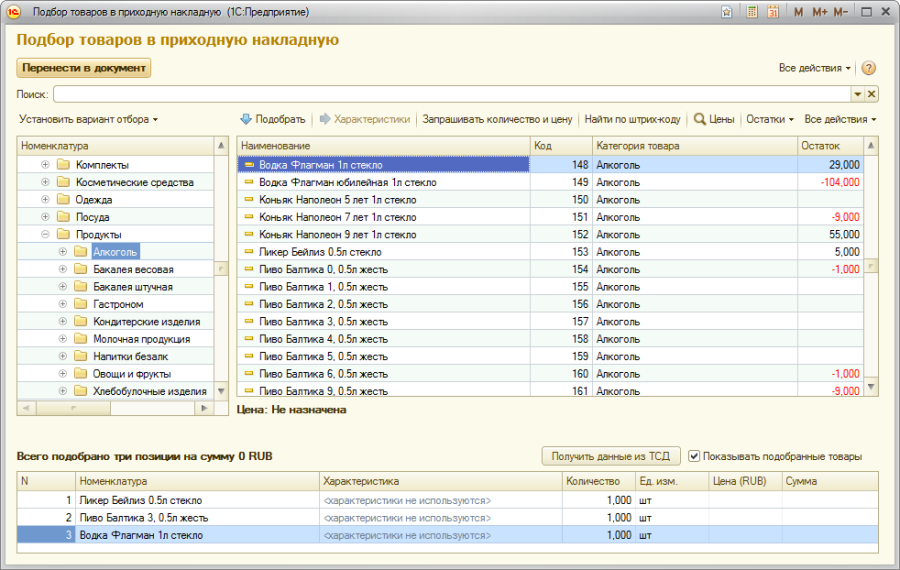Toggle Показывать подобранные товары checkbox
This screenshot has width=900, height=570.
click(694, 456)
